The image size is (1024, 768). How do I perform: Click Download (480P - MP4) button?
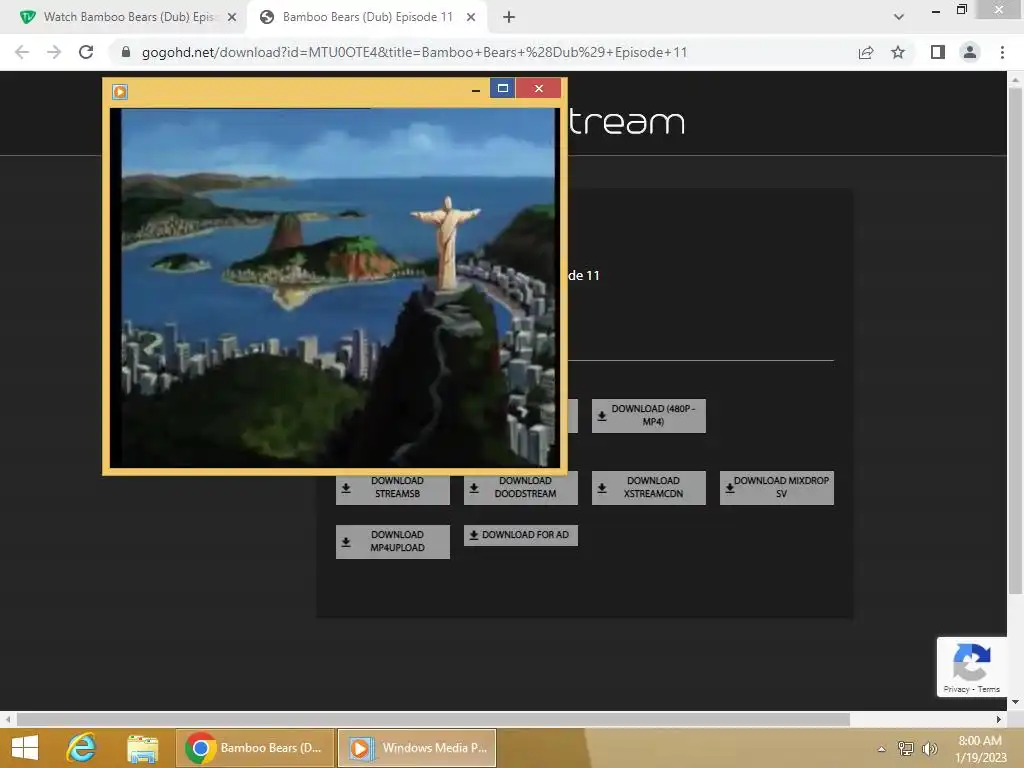648,415
